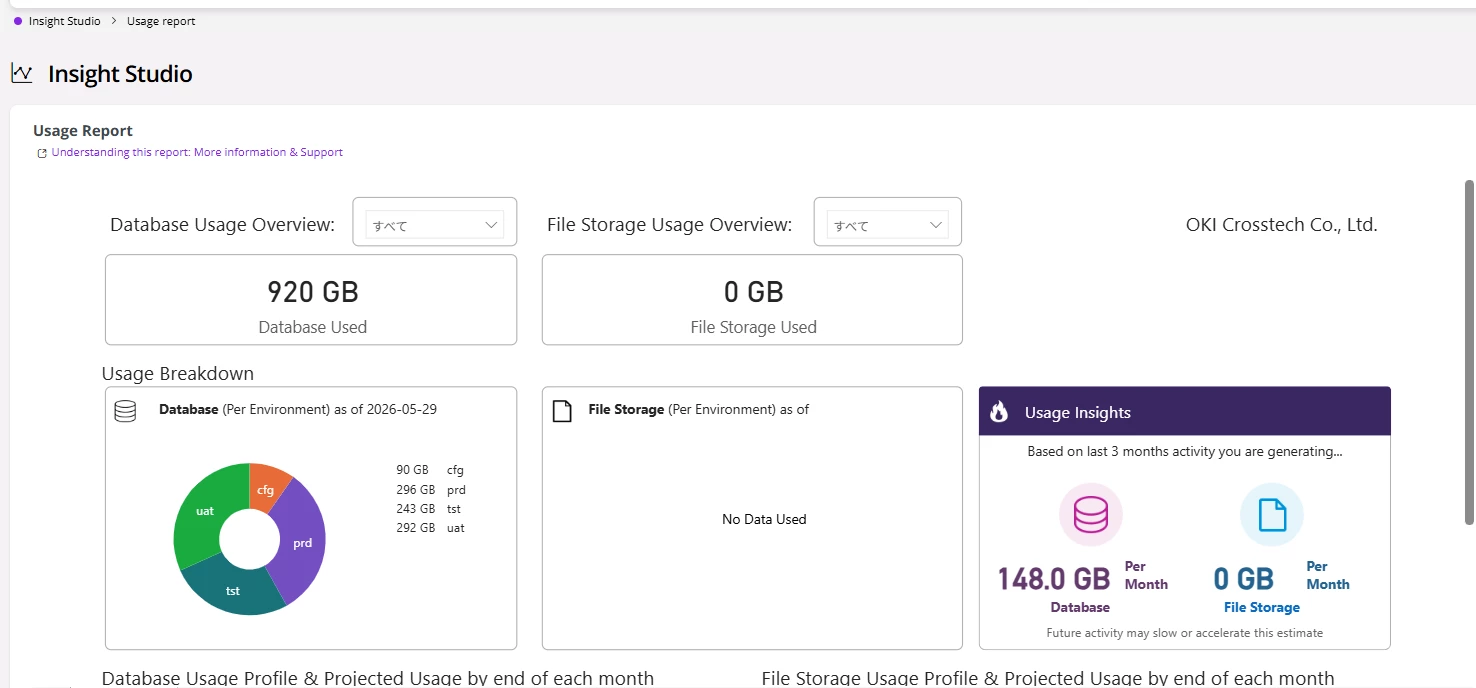Select the green uat slice of the donut chart

point(206,510)
